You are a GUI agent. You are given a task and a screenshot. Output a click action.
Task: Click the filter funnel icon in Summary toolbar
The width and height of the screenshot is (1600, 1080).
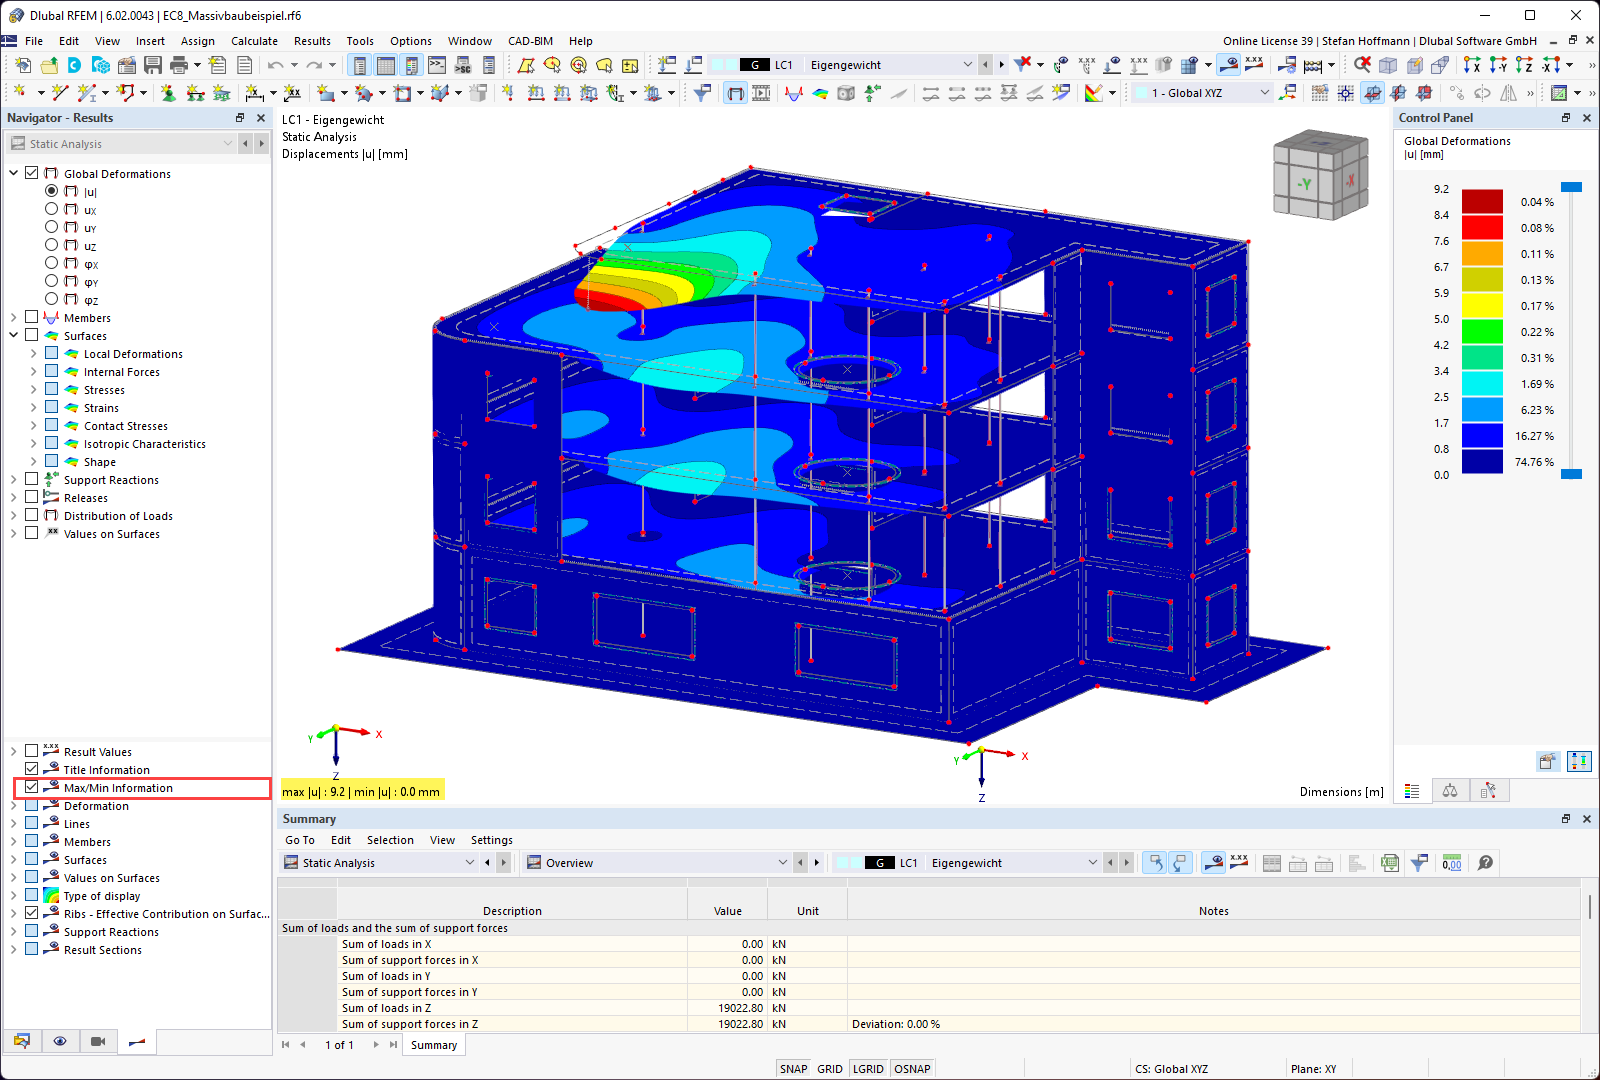pyautogui.click(x=1419, y=863)
